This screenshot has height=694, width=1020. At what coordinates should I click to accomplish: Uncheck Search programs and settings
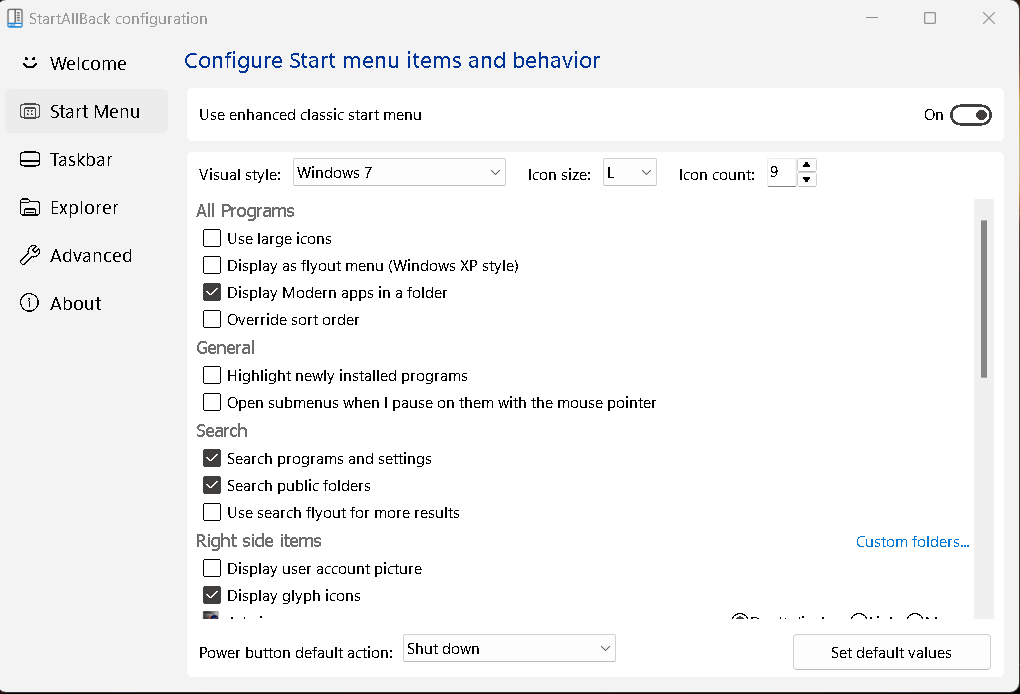pos(212,459)
